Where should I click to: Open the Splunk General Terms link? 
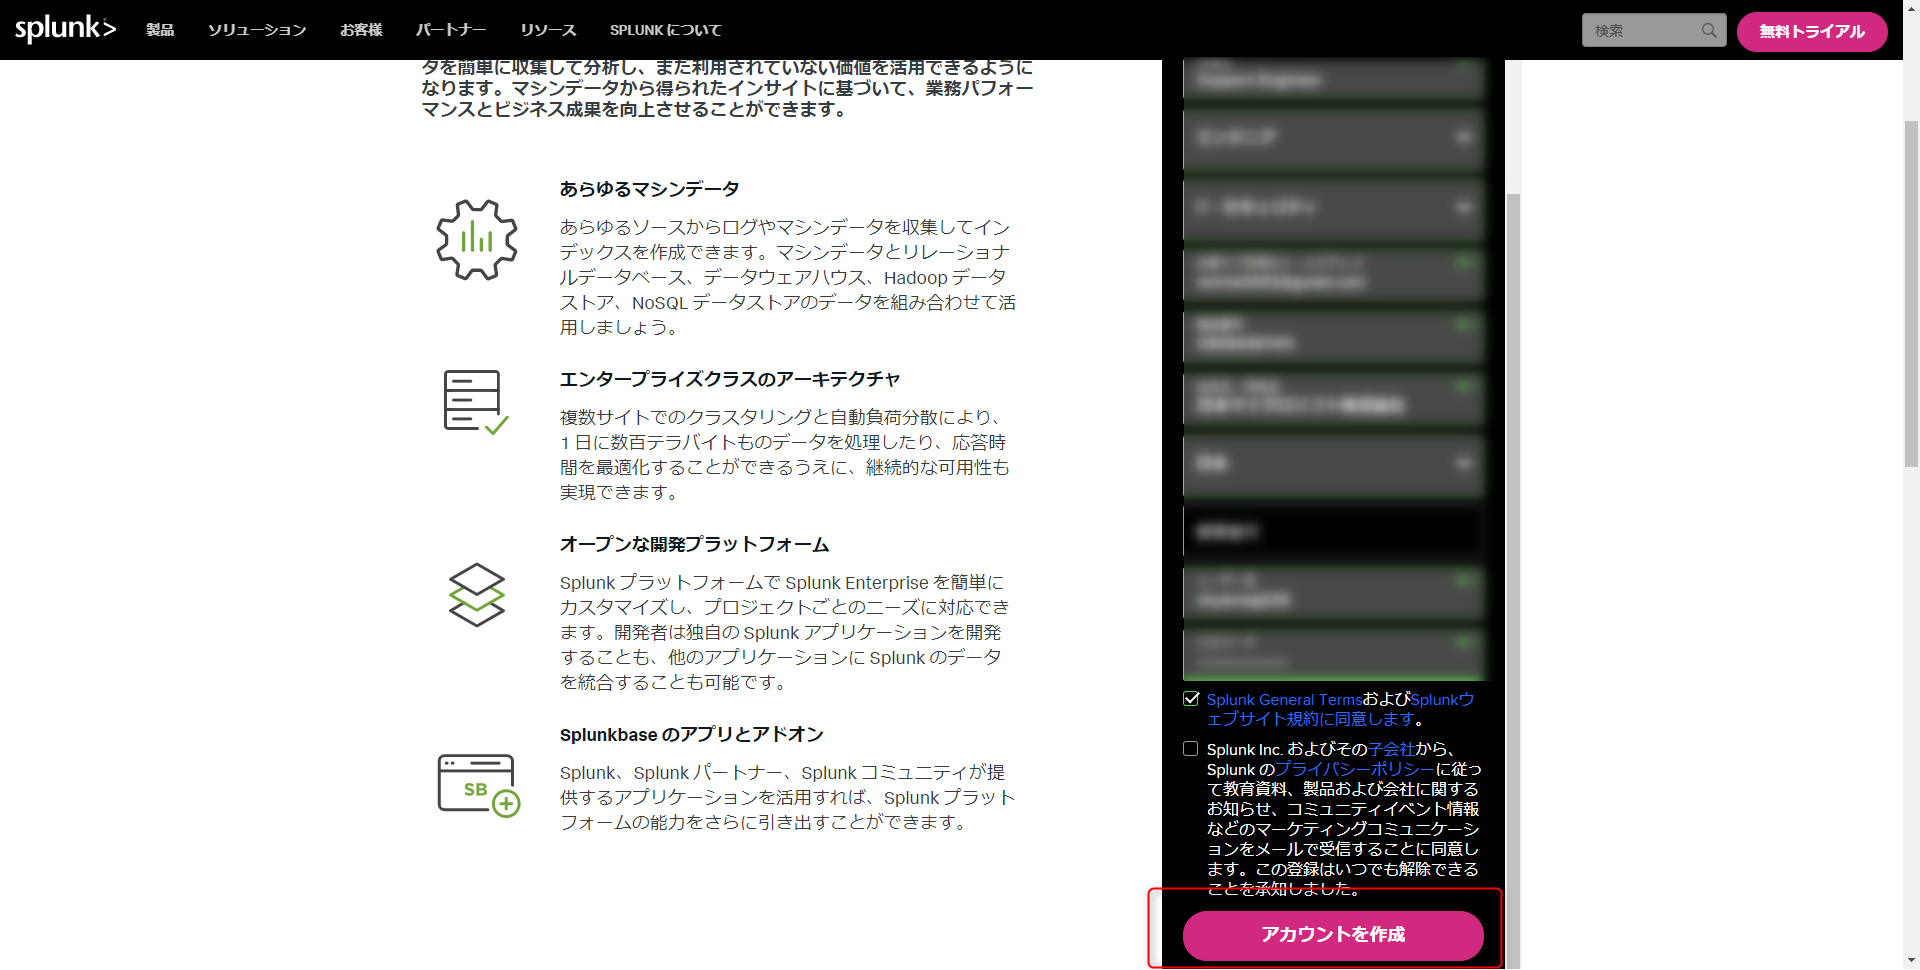(x=1284, y=700)
